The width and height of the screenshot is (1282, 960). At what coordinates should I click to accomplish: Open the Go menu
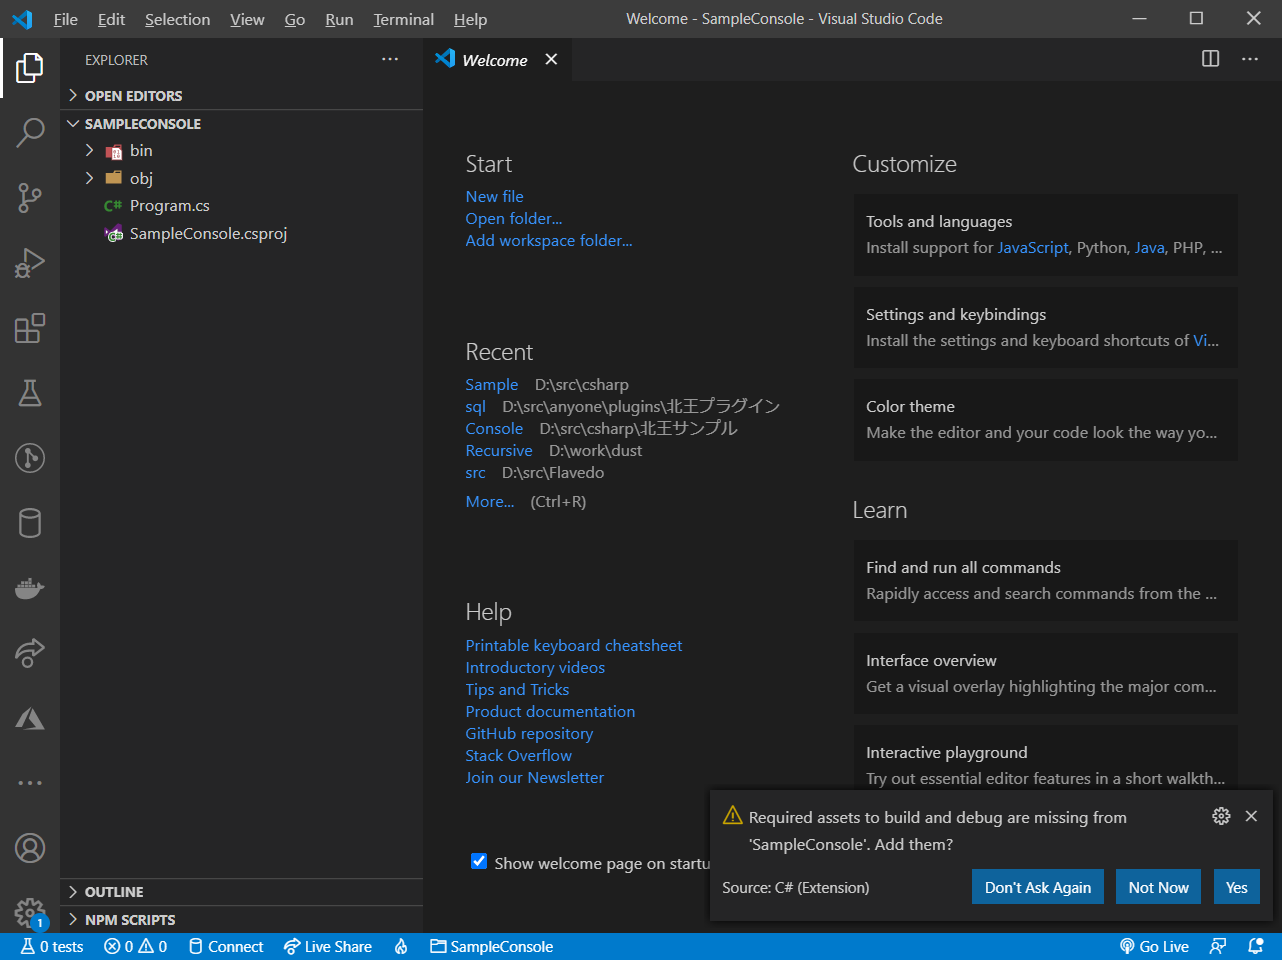(295, 19)
